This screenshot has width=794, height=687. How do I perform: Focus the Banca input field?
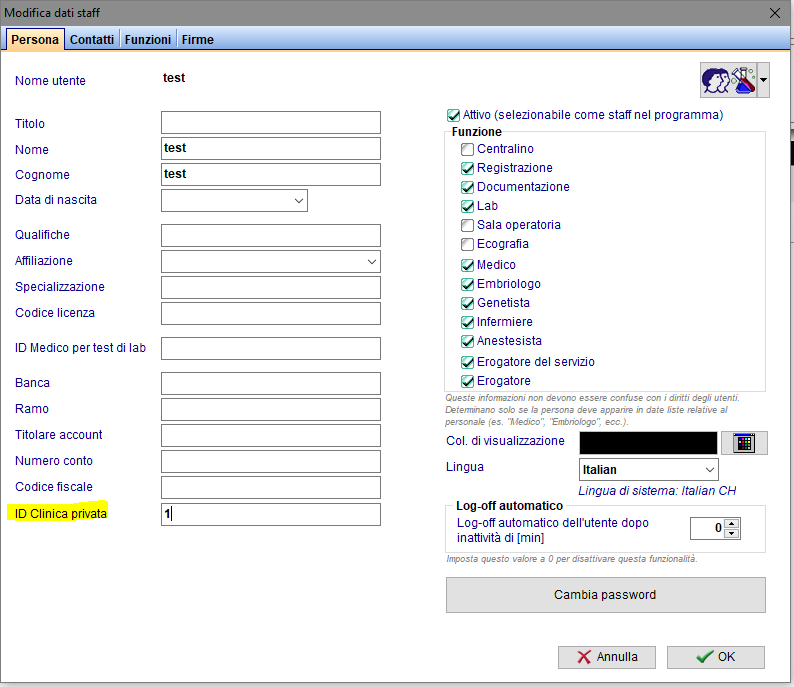pos(271,384)
